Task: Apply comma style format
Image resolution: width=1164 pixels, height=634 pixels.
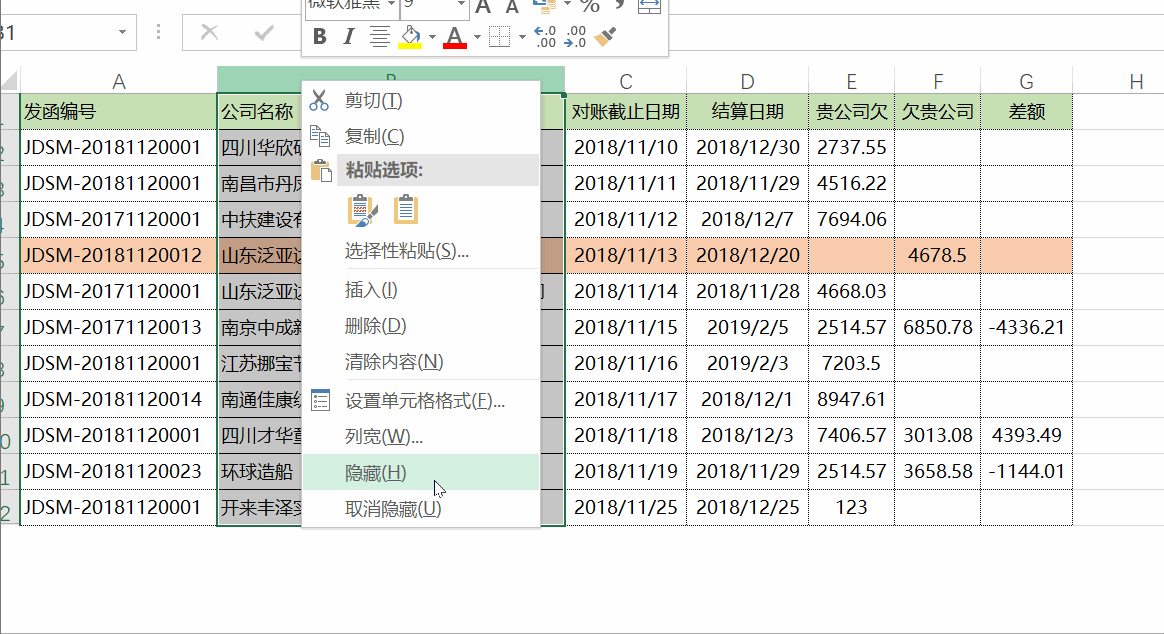Action: (x=618, y=6)
